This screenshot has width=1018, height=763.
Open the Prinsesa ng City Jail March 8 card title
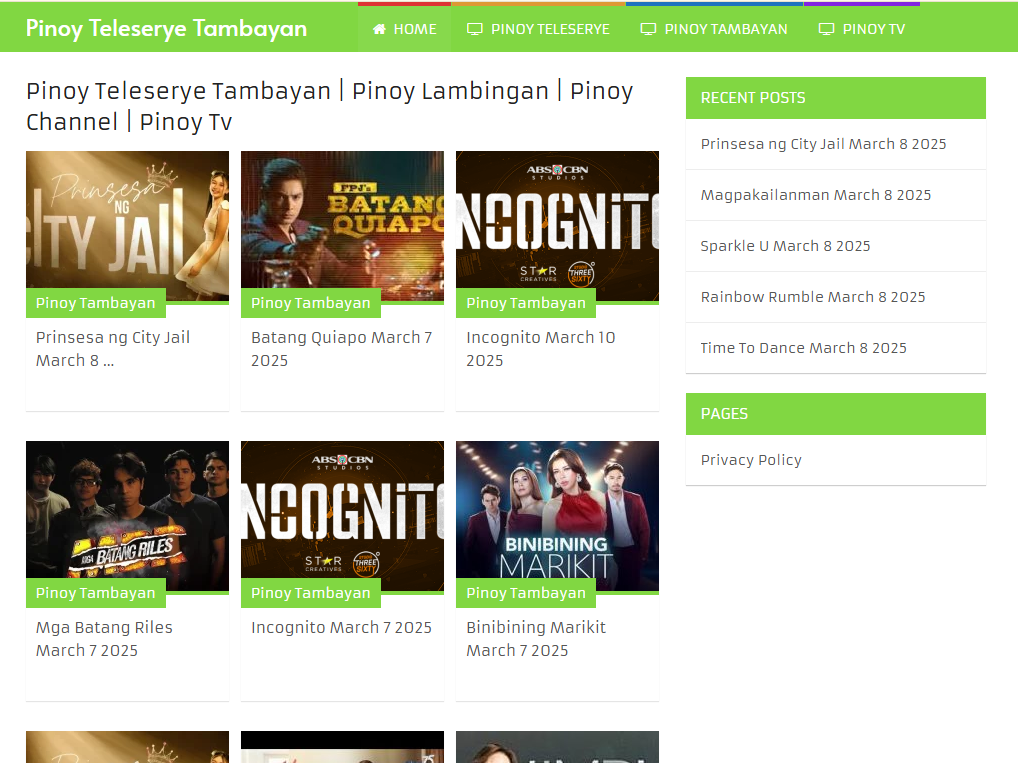[113, 349]
